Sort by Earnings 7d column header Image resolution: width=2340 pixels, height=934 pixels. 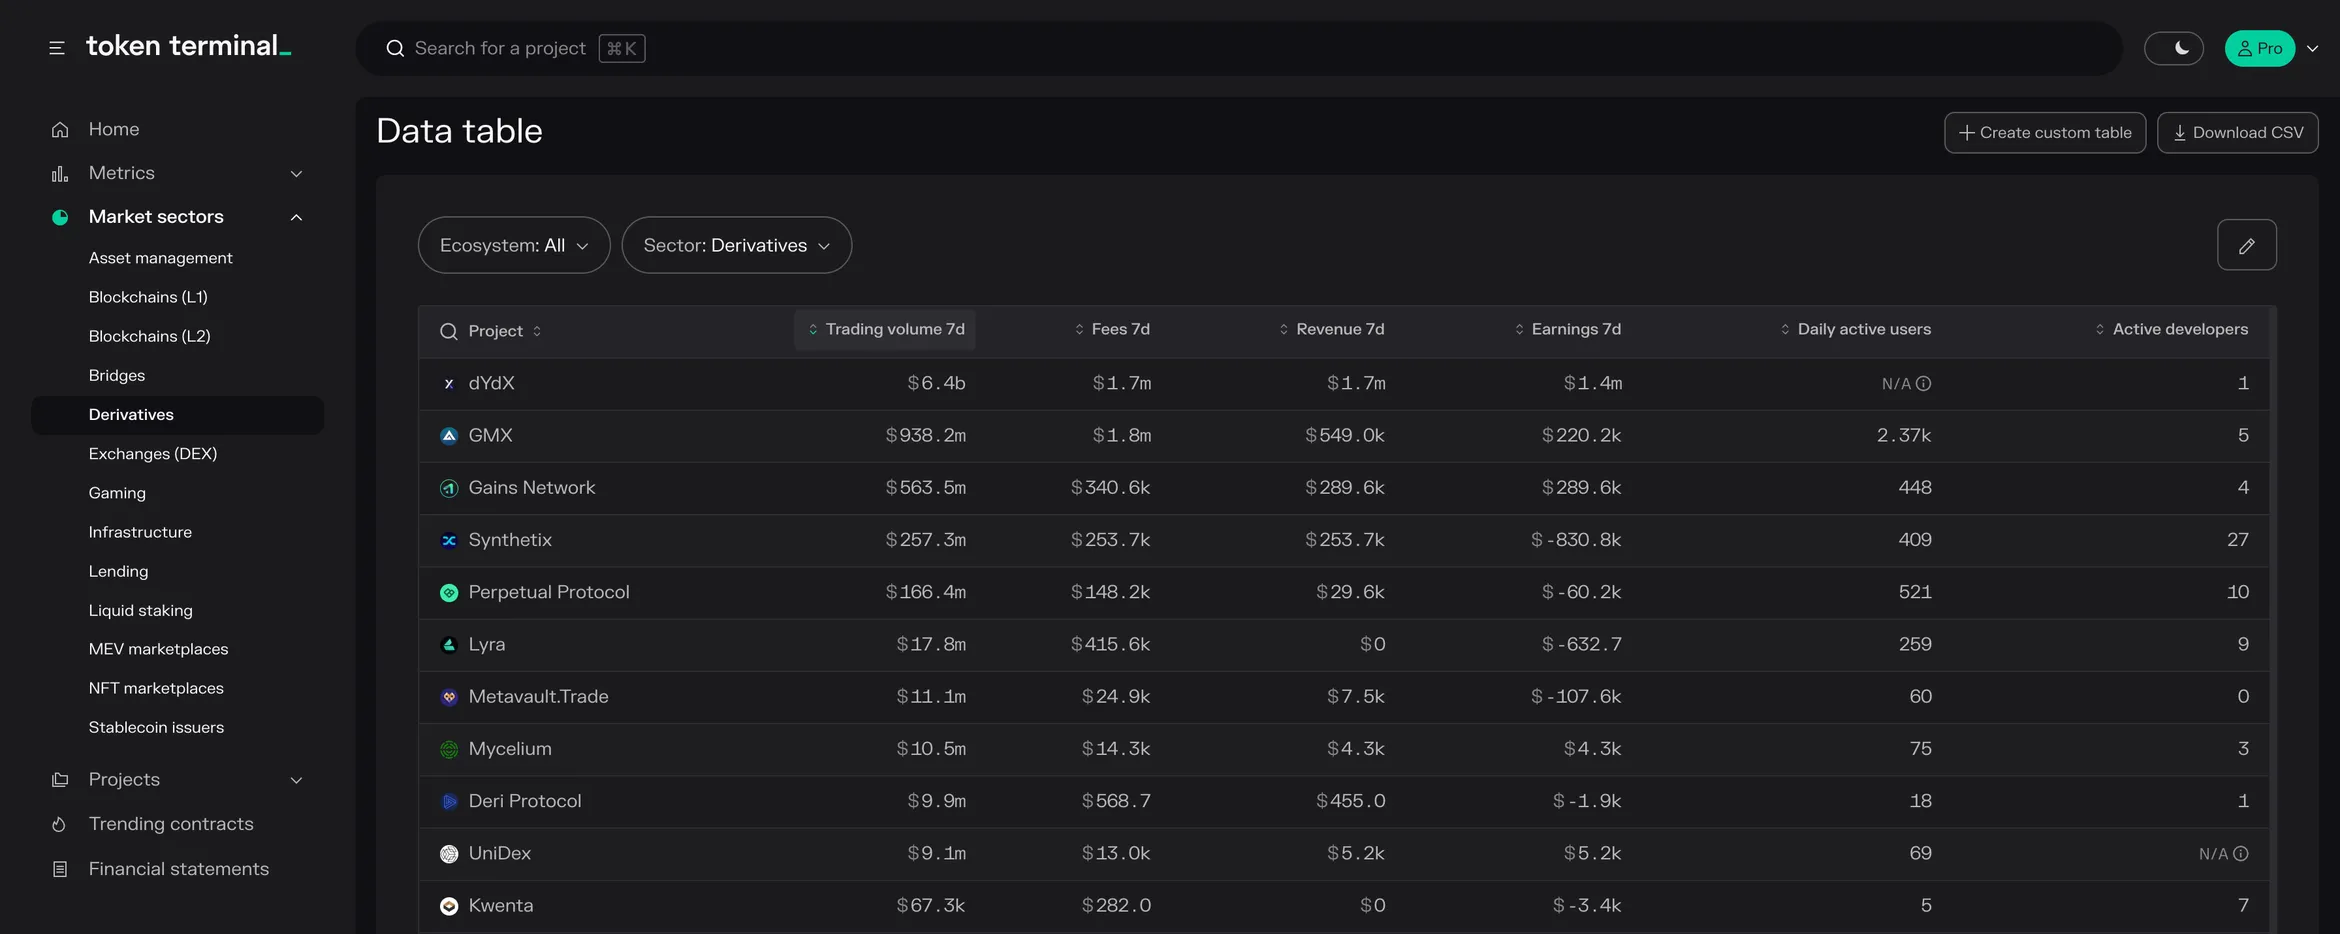coord(1567,330)
